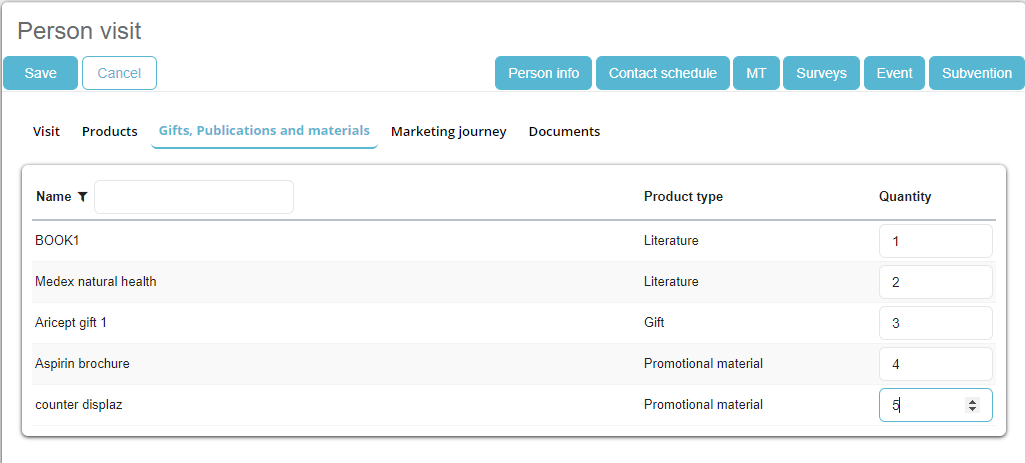Viewport: 1025px width, 463px height.
Task: Click the MT button
Action: 756,73
